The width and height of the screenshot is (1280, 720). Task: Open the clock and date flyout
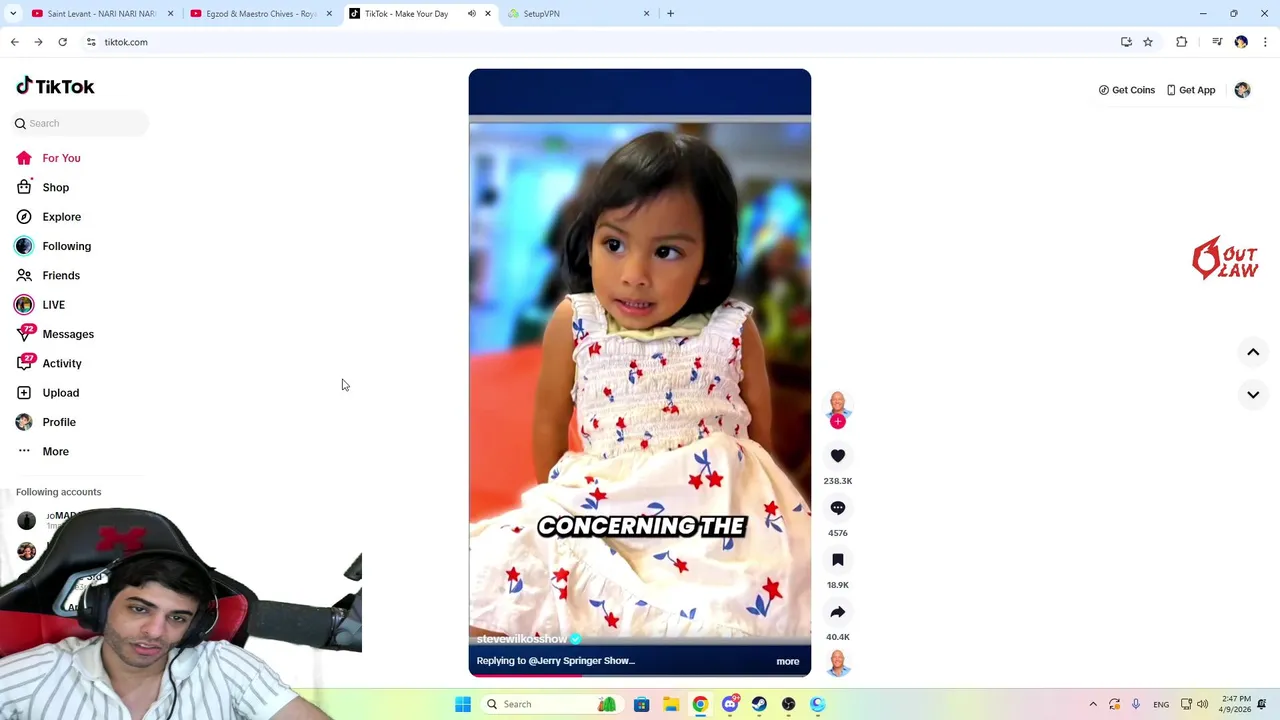coord(1235,704)
